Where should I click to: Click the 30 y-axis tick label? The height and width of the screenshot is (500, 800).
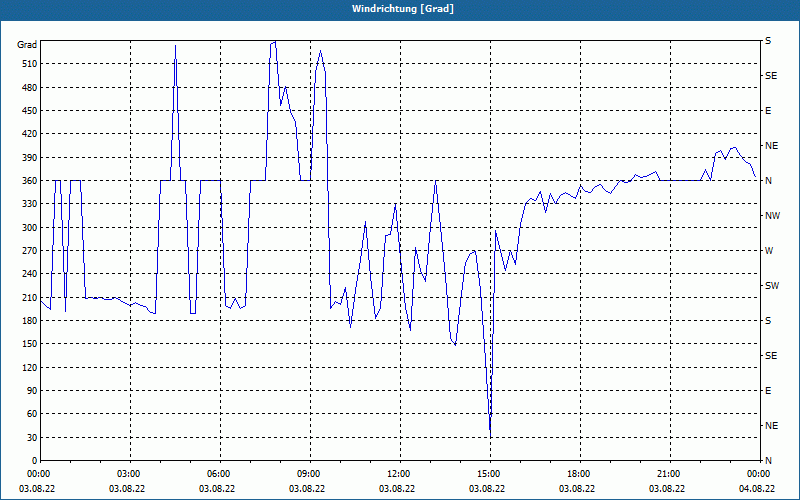31,437
